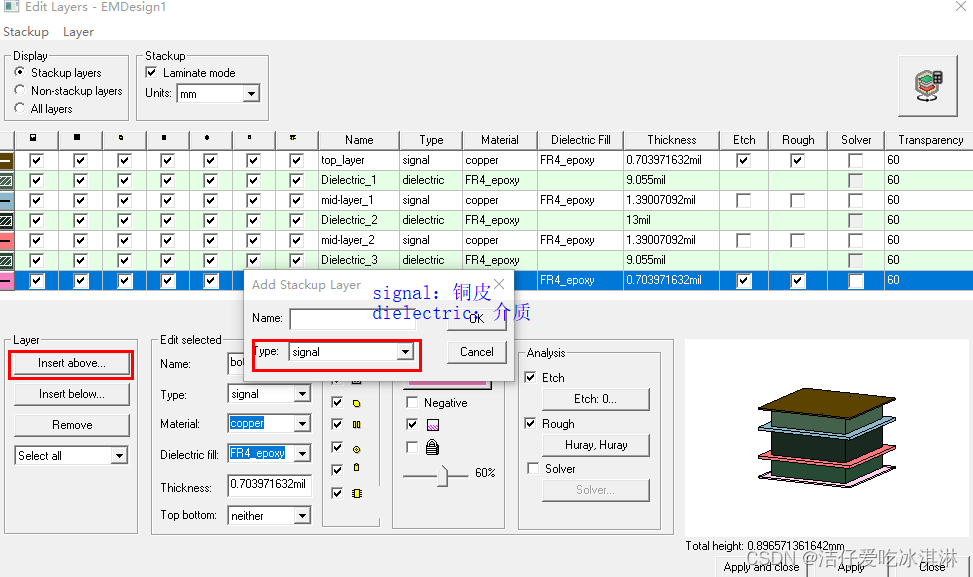Click the 3D stackup preview image

pyautogui.click(x=827, y=437)
